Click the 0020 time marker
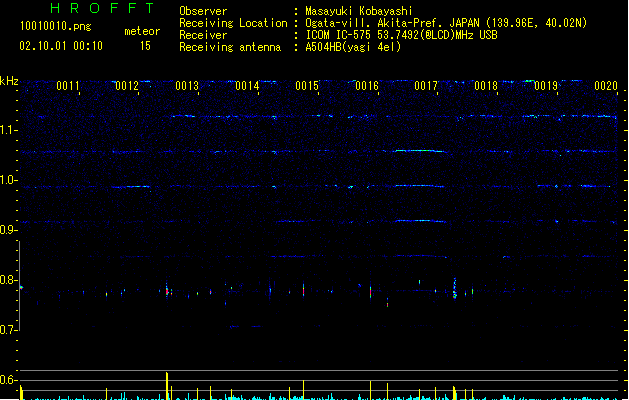The image size is (629, 400). tap(606, 87)
